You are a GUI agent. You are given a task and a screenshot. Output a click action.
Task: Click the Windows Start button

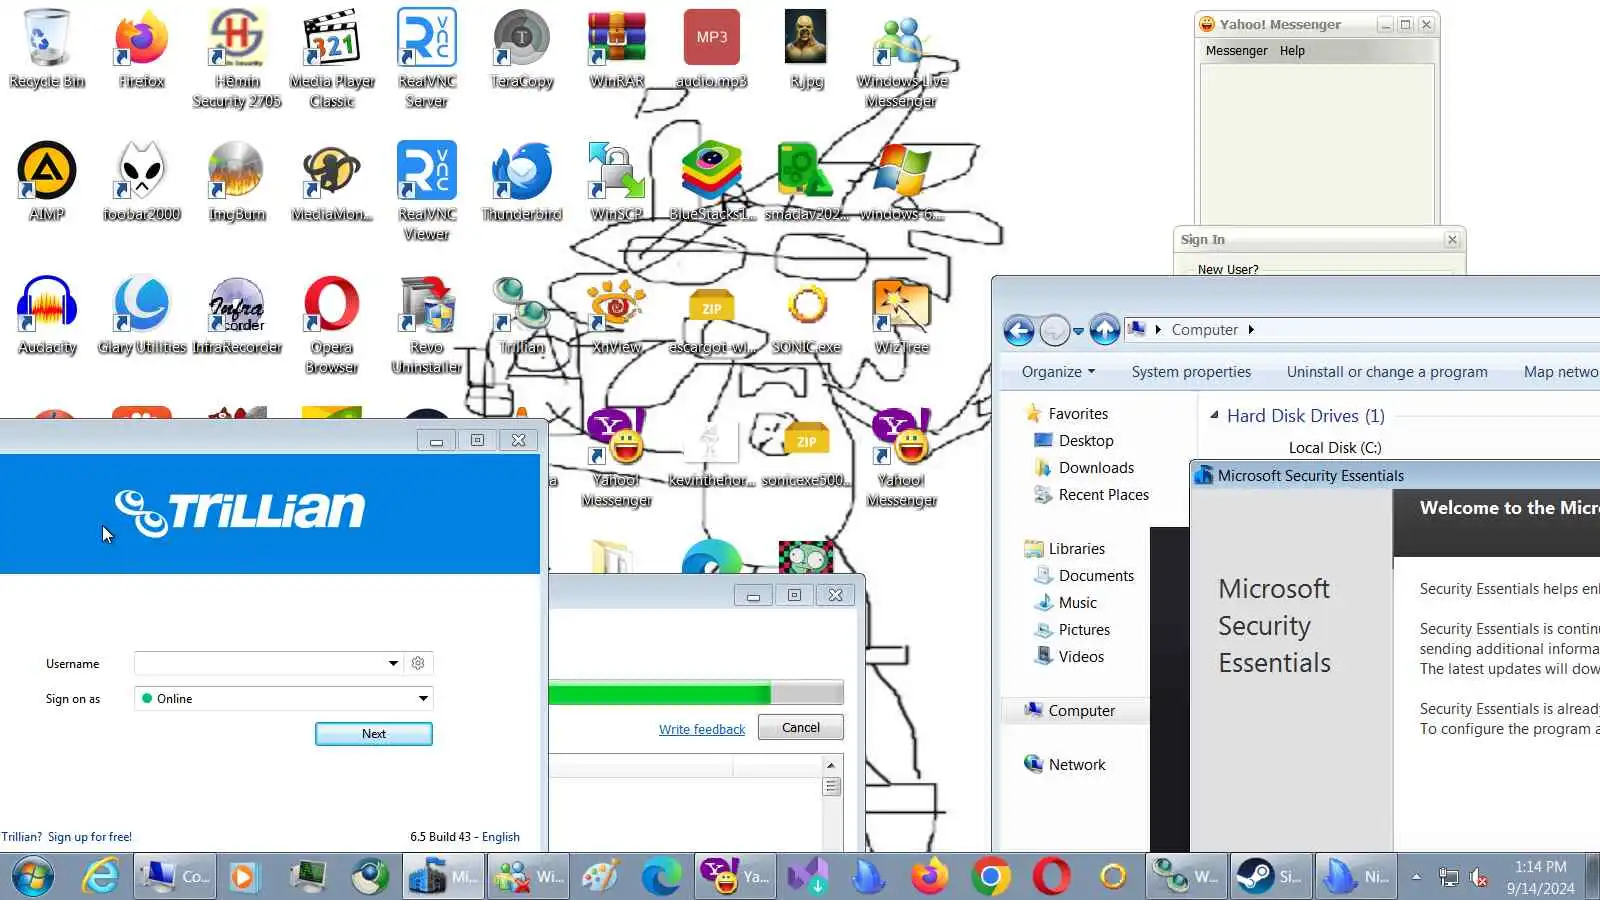coord(33,877)
